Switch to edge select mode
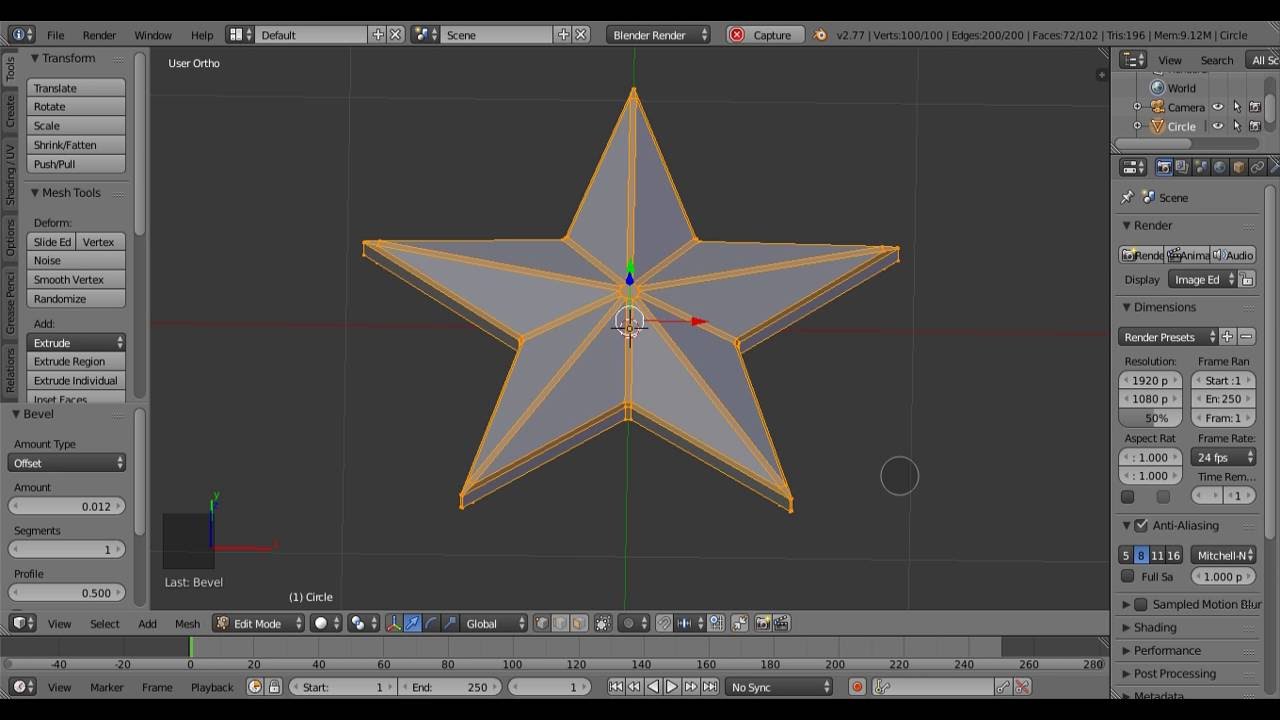Image resolution: width=1280 pixels, height=720 pixels. pos(560,623)
